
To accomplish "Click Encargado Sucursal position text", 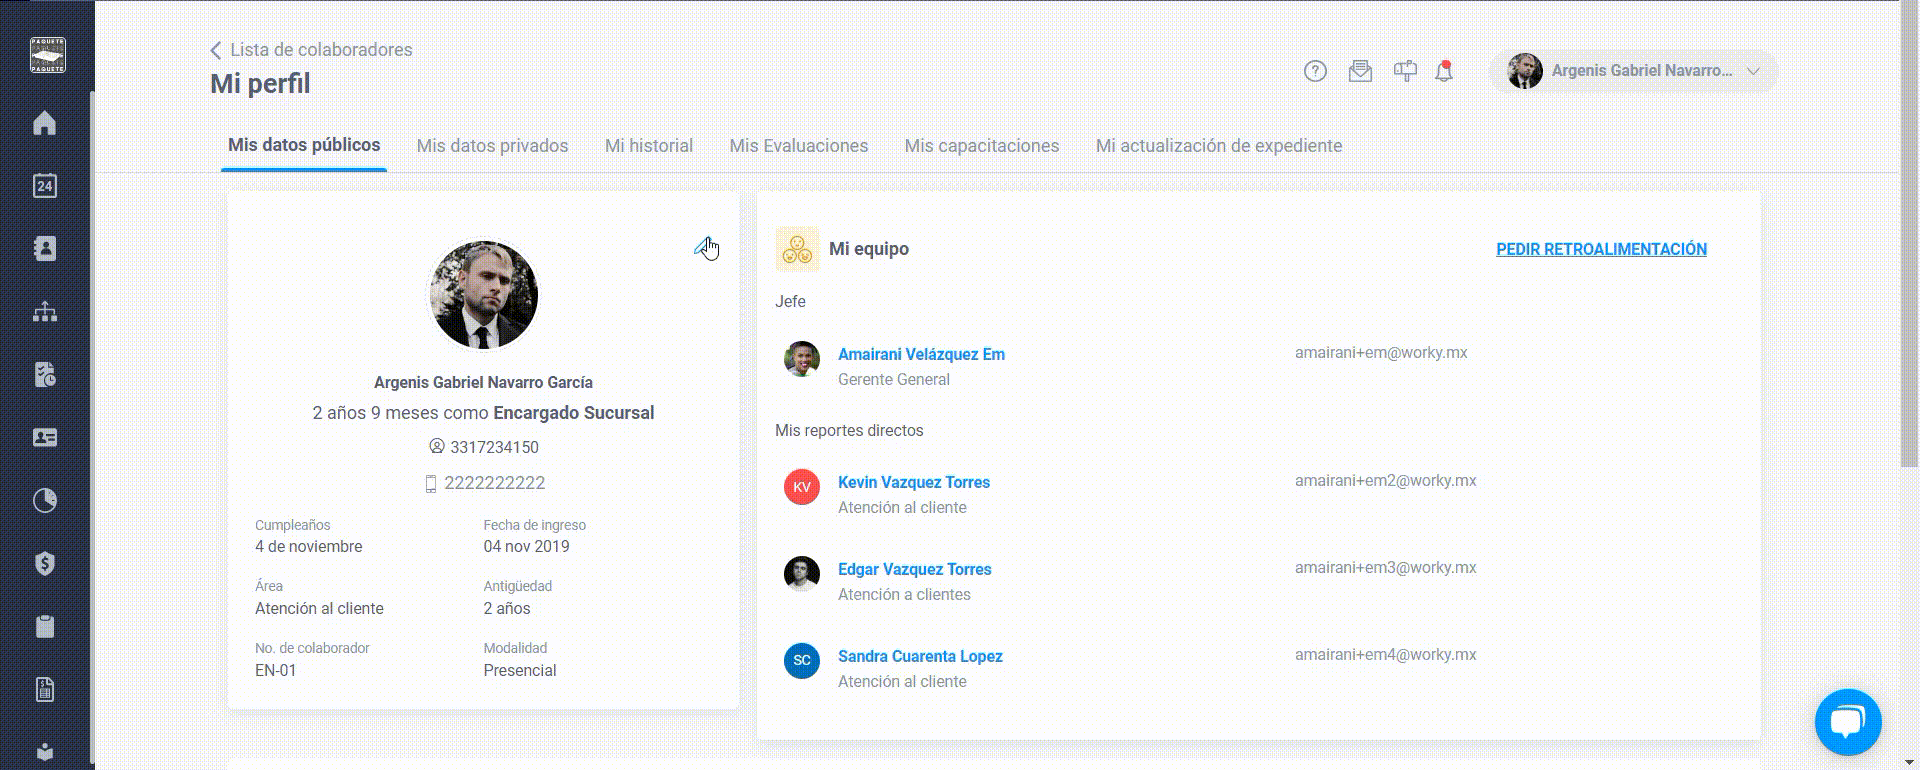I will [574, 413].
